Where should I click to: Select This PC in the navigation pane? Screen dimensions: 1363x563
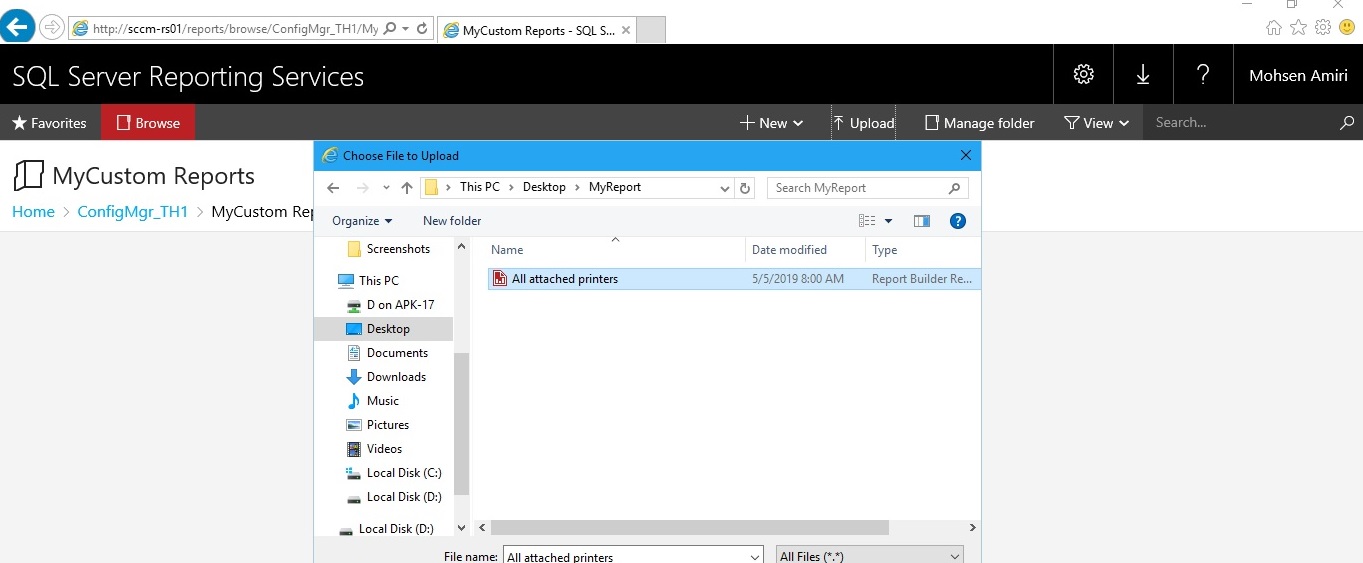tap(368, 281)
